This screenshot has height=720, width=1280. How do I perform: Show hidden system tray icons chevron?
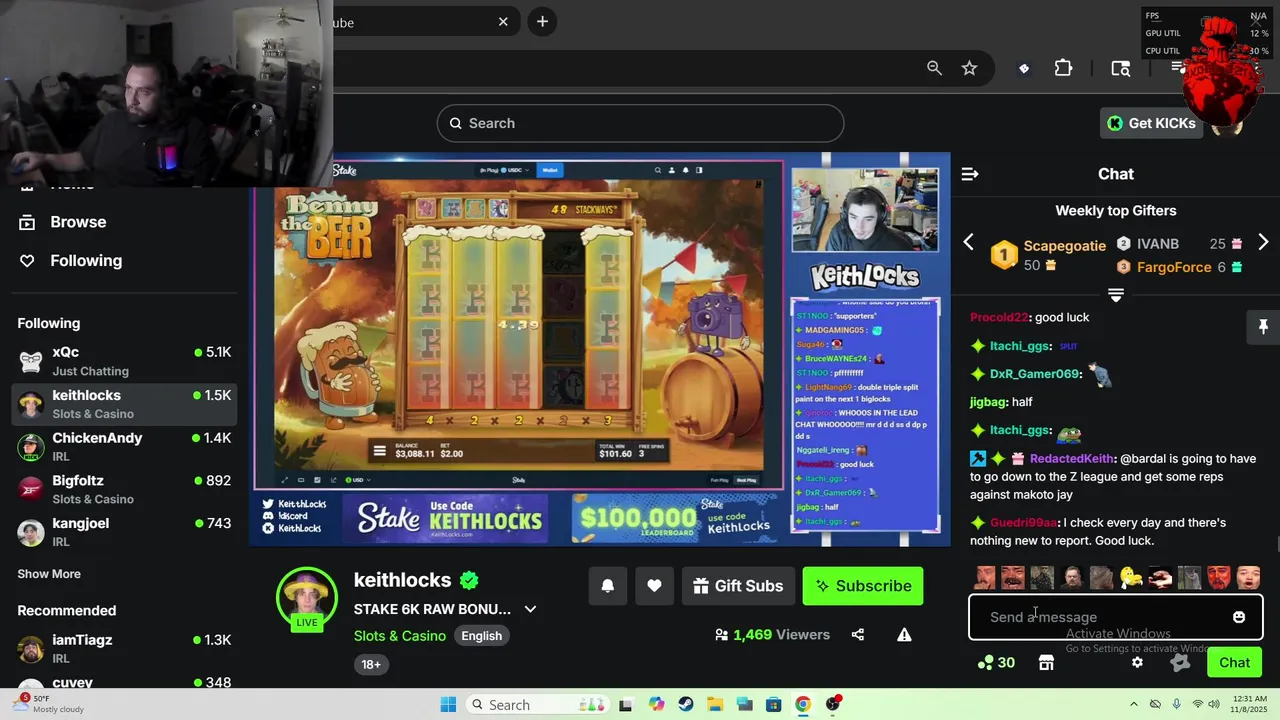(1134, 704)
